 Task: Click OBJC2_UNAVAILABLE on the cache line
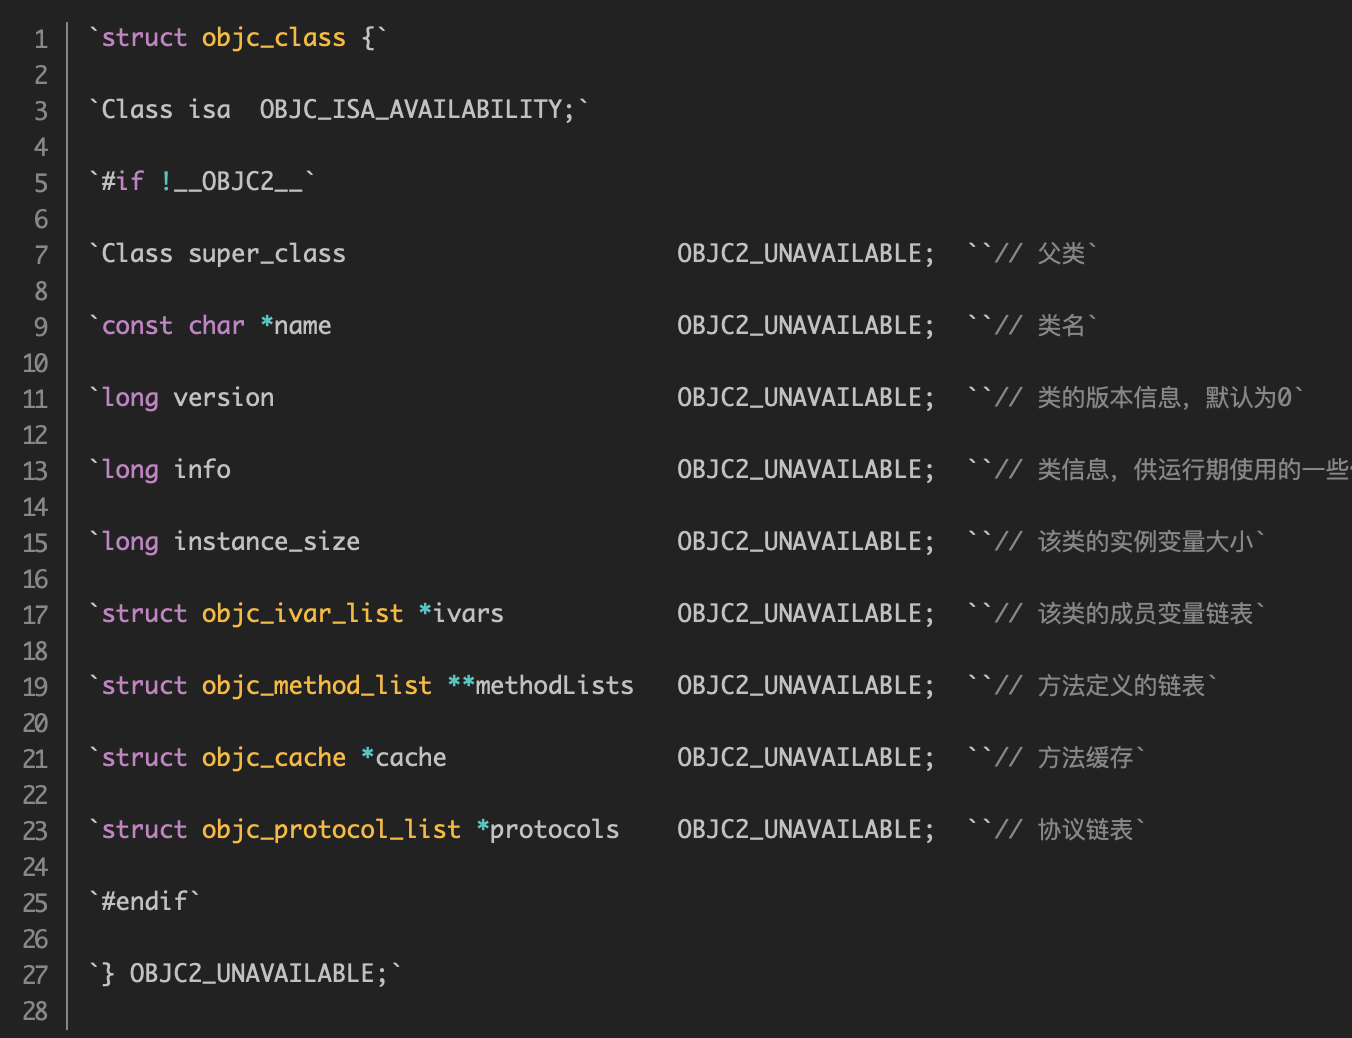(x=805, y=758)
